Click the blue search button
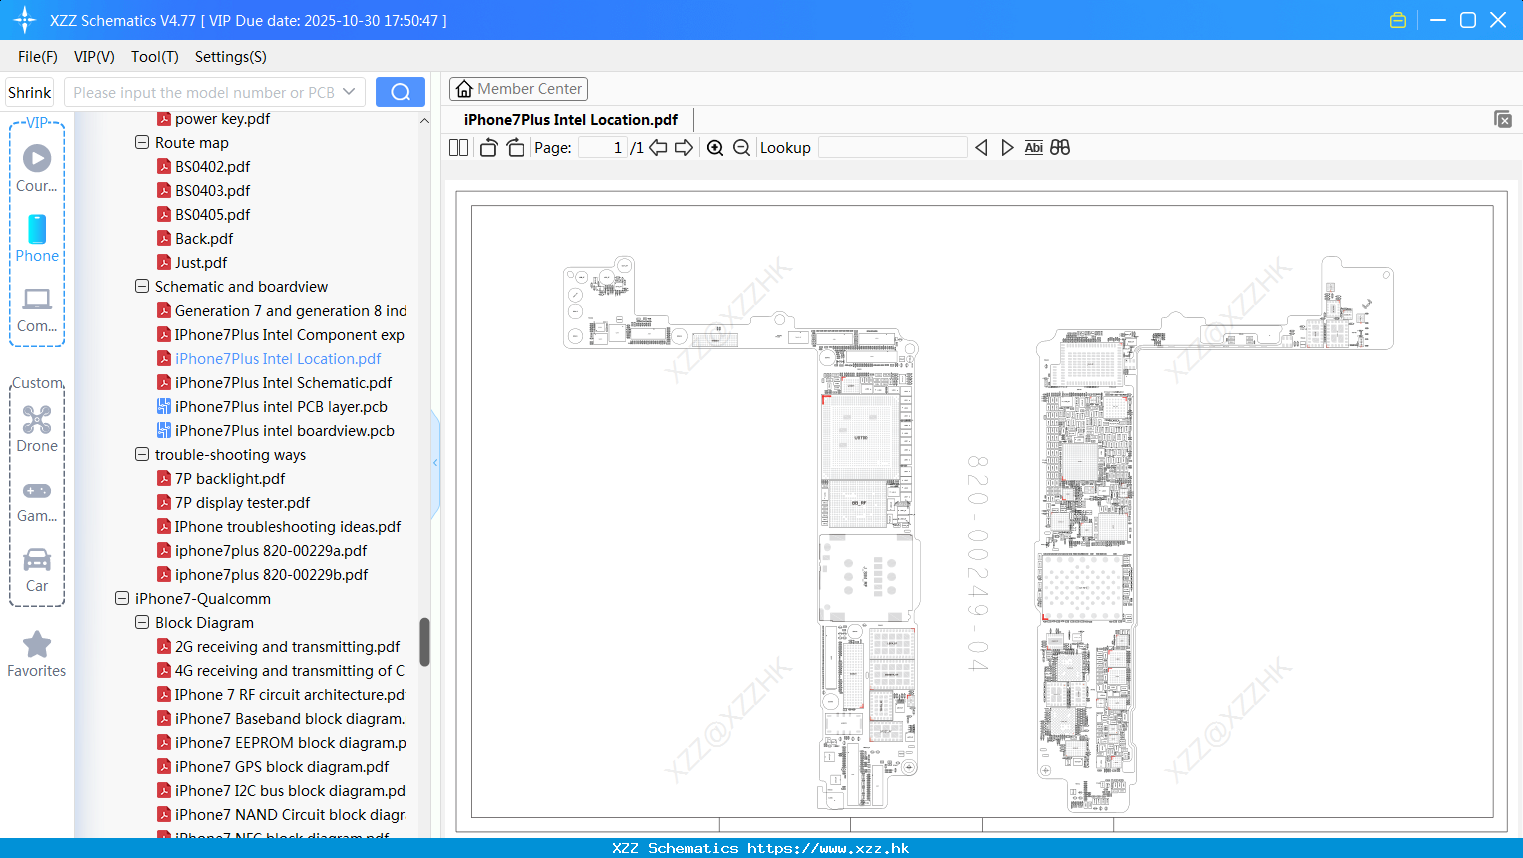The width and height of the screenshot is (1523, 858). (x=400, y=92)
